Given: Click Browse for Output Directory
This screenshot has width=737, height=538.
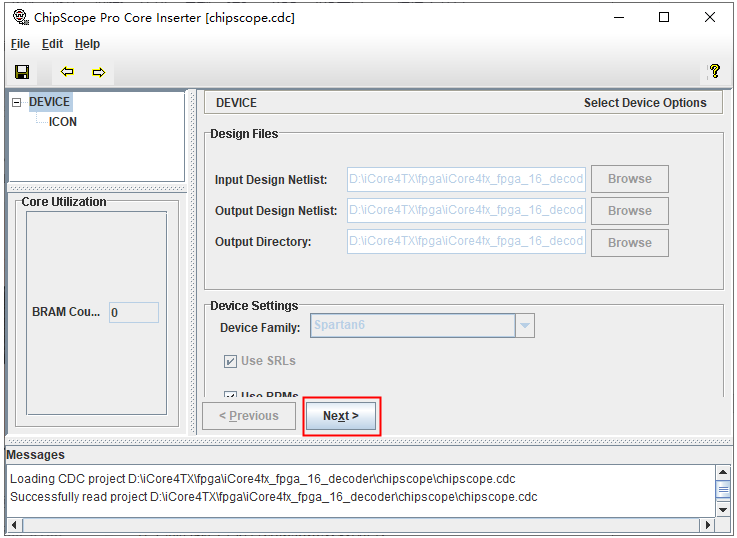Looking at the screenshot, I should (x=629, y=242).
